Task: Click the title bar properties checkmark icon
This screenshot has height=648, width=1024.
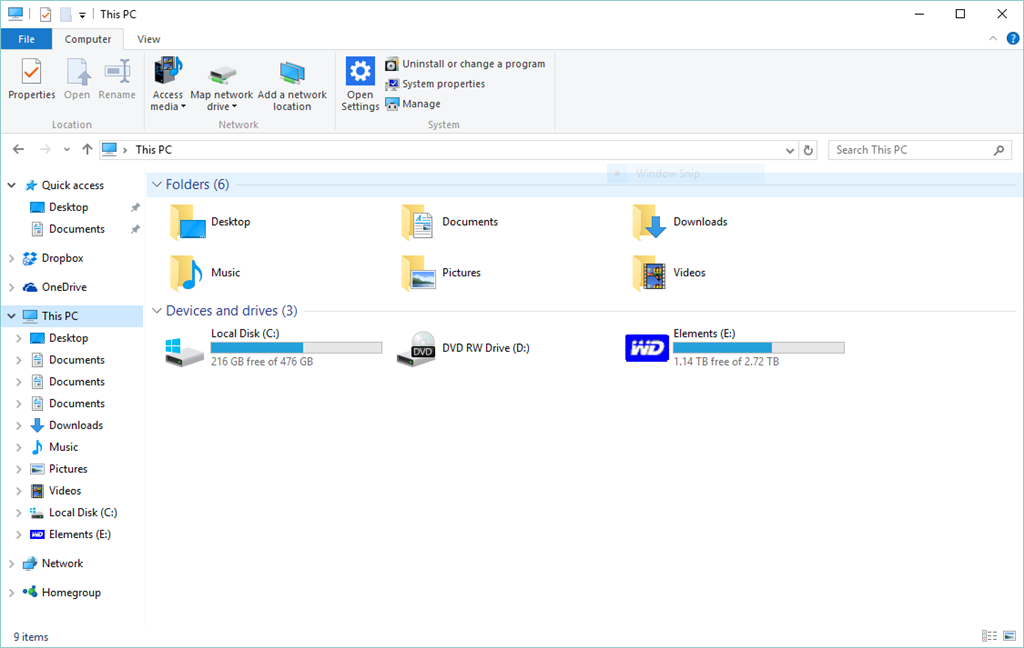Action: (45, 14)
